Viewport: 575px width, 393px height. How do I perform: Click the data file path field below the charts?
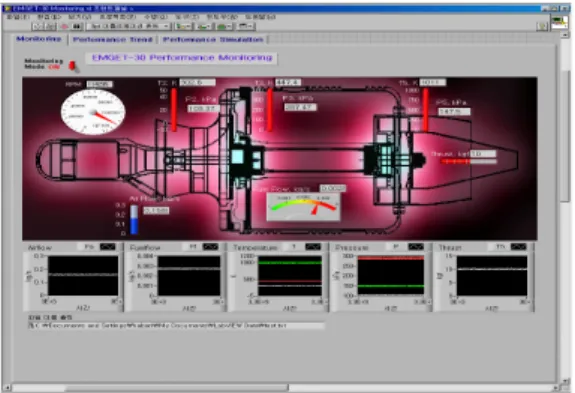[x=176, y=326]
